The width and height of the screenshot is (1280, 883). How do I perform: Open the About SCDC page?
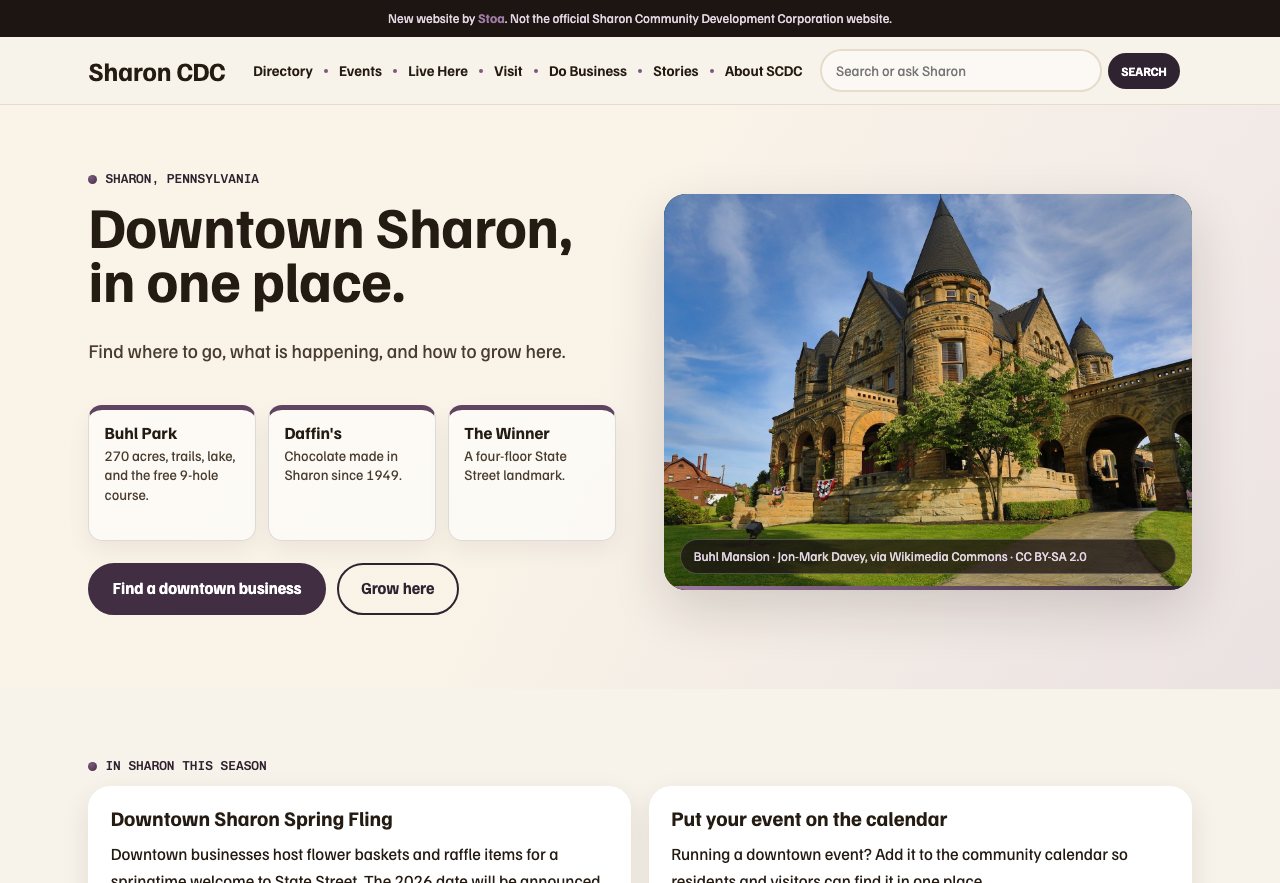point(764,71)
